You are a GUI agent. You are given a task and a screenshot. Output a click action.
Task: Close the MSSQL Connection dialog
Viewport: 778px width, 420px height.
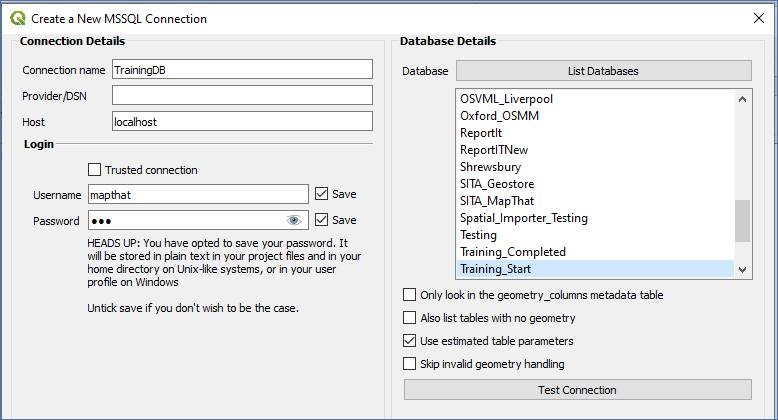[759, 18]
